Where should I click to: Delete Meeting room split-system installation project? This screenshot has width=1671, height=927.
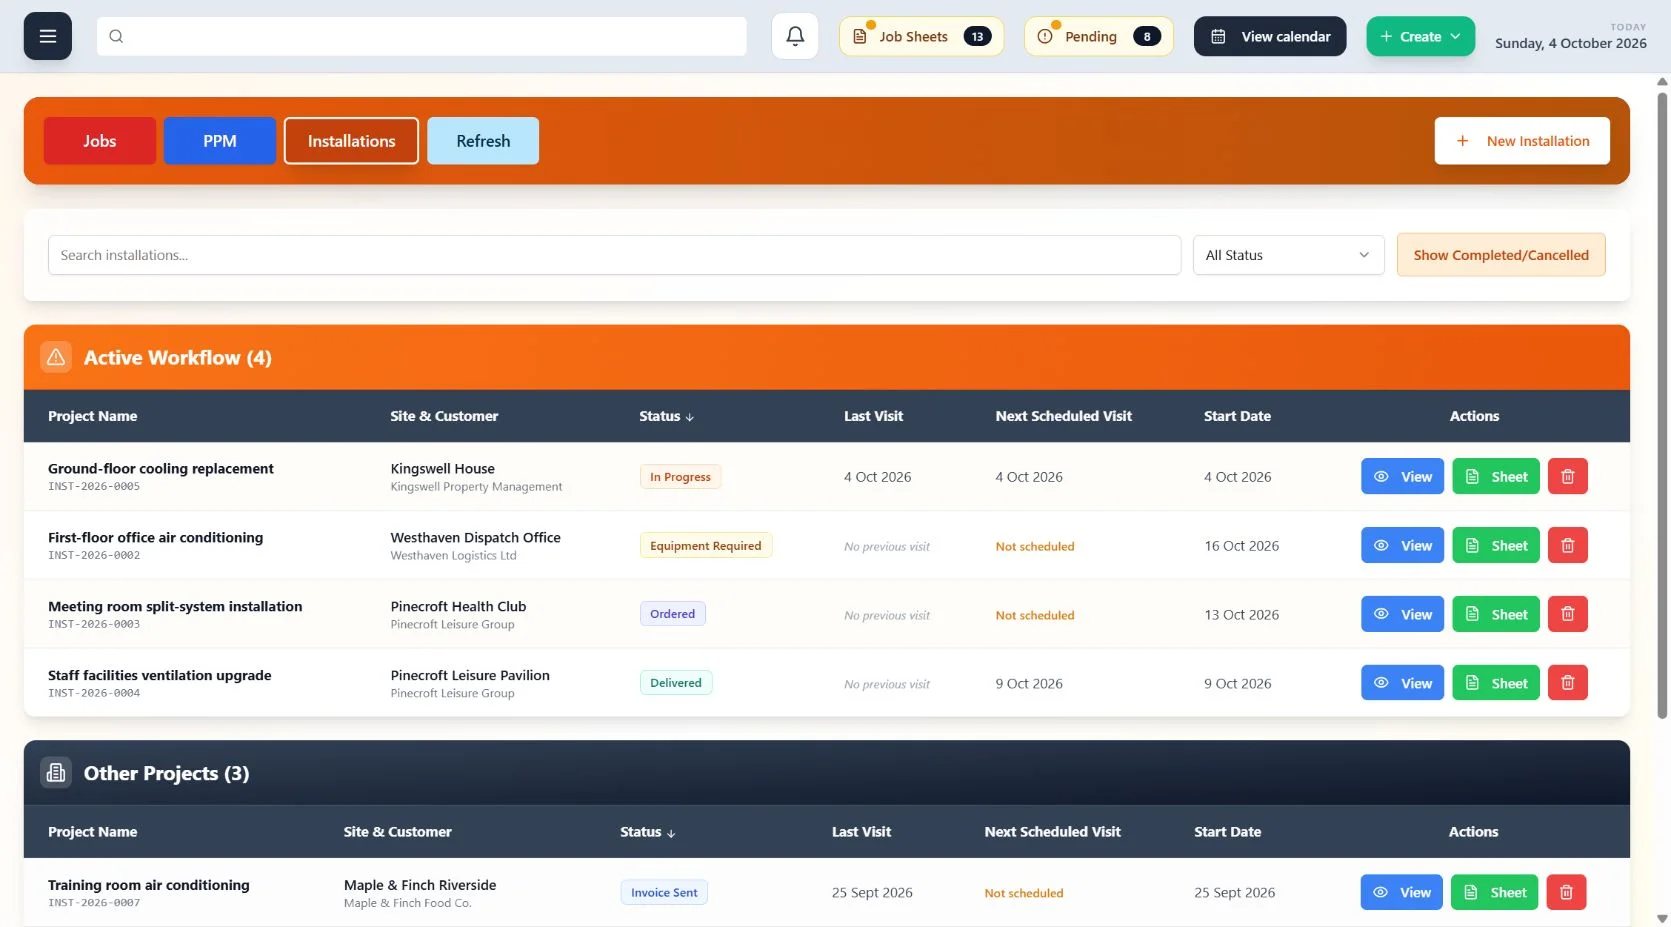1567,615
